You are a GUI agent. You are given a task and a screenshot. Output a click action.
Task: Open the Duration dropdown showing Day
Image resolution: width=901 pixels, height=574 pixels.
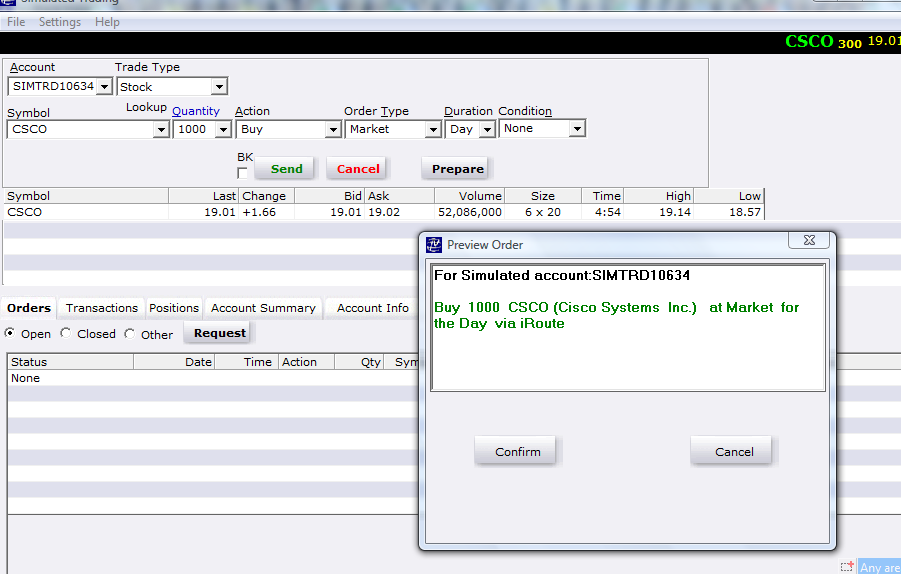(x=487, y=129)
